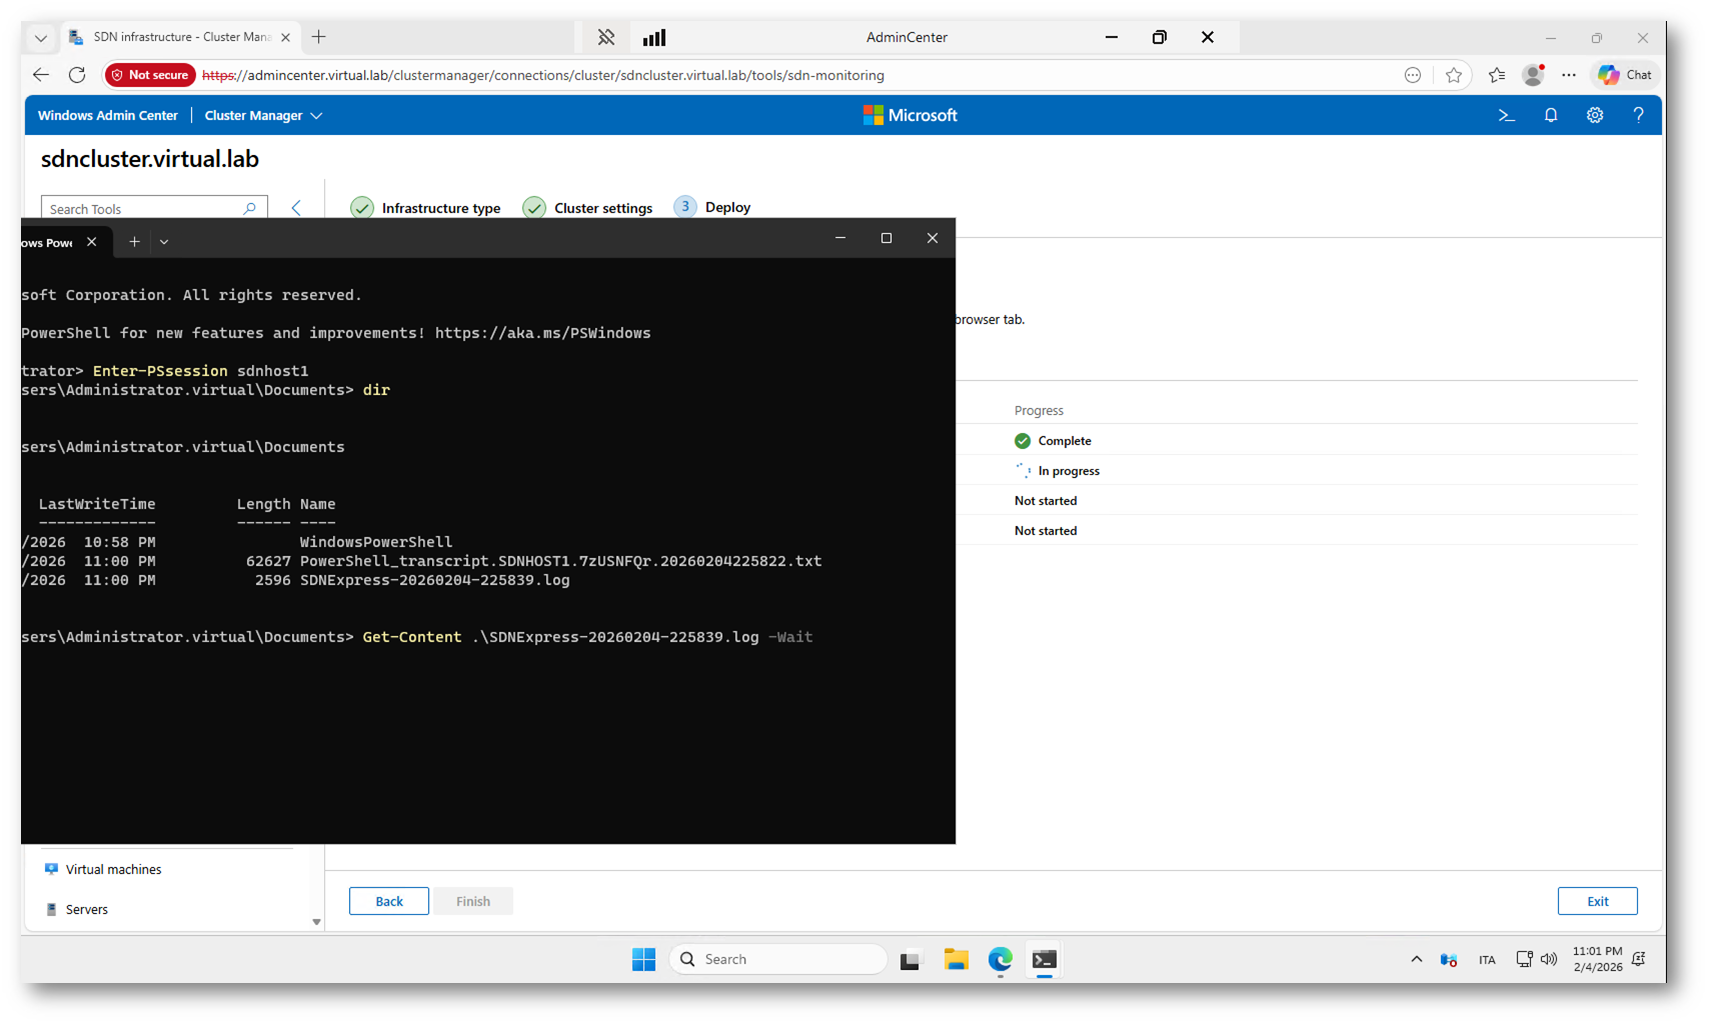Open the browser tab list chevron
The width and height of the screenshot is (1709, 1025).
click(x=41, y=38)
